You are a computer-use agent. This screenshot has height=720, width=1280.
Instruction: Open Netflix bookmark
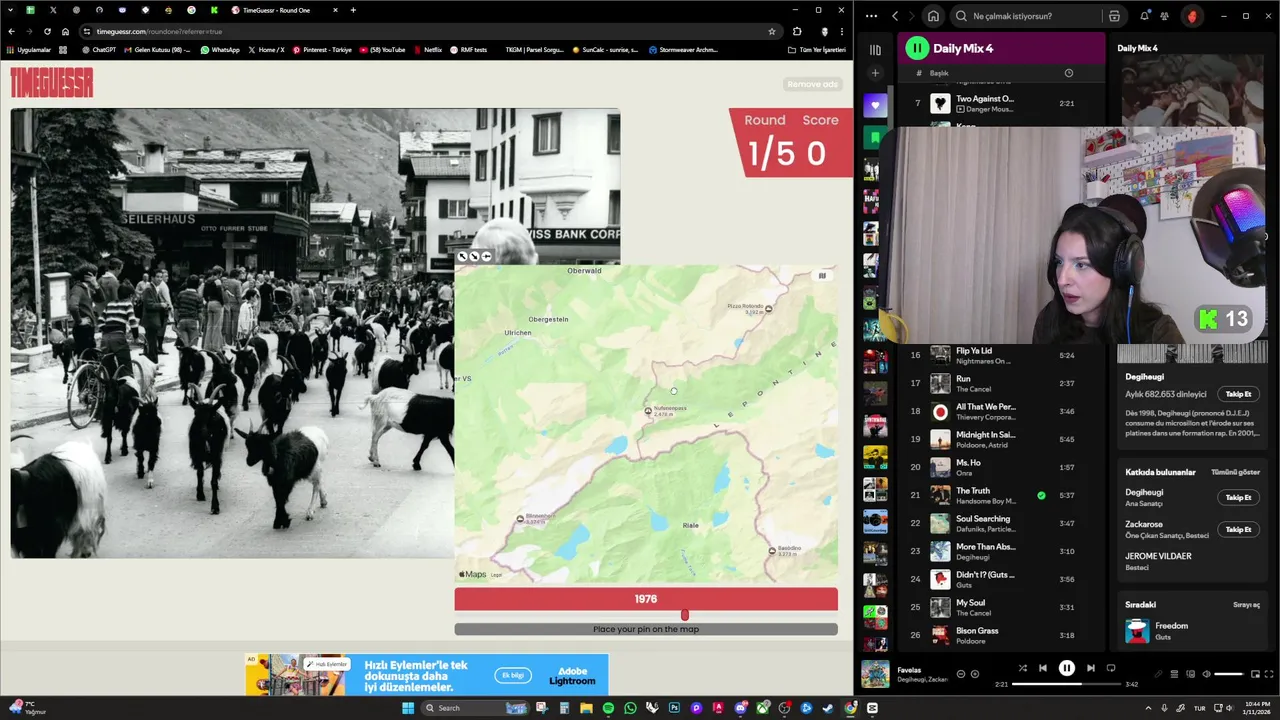(428, 49)
